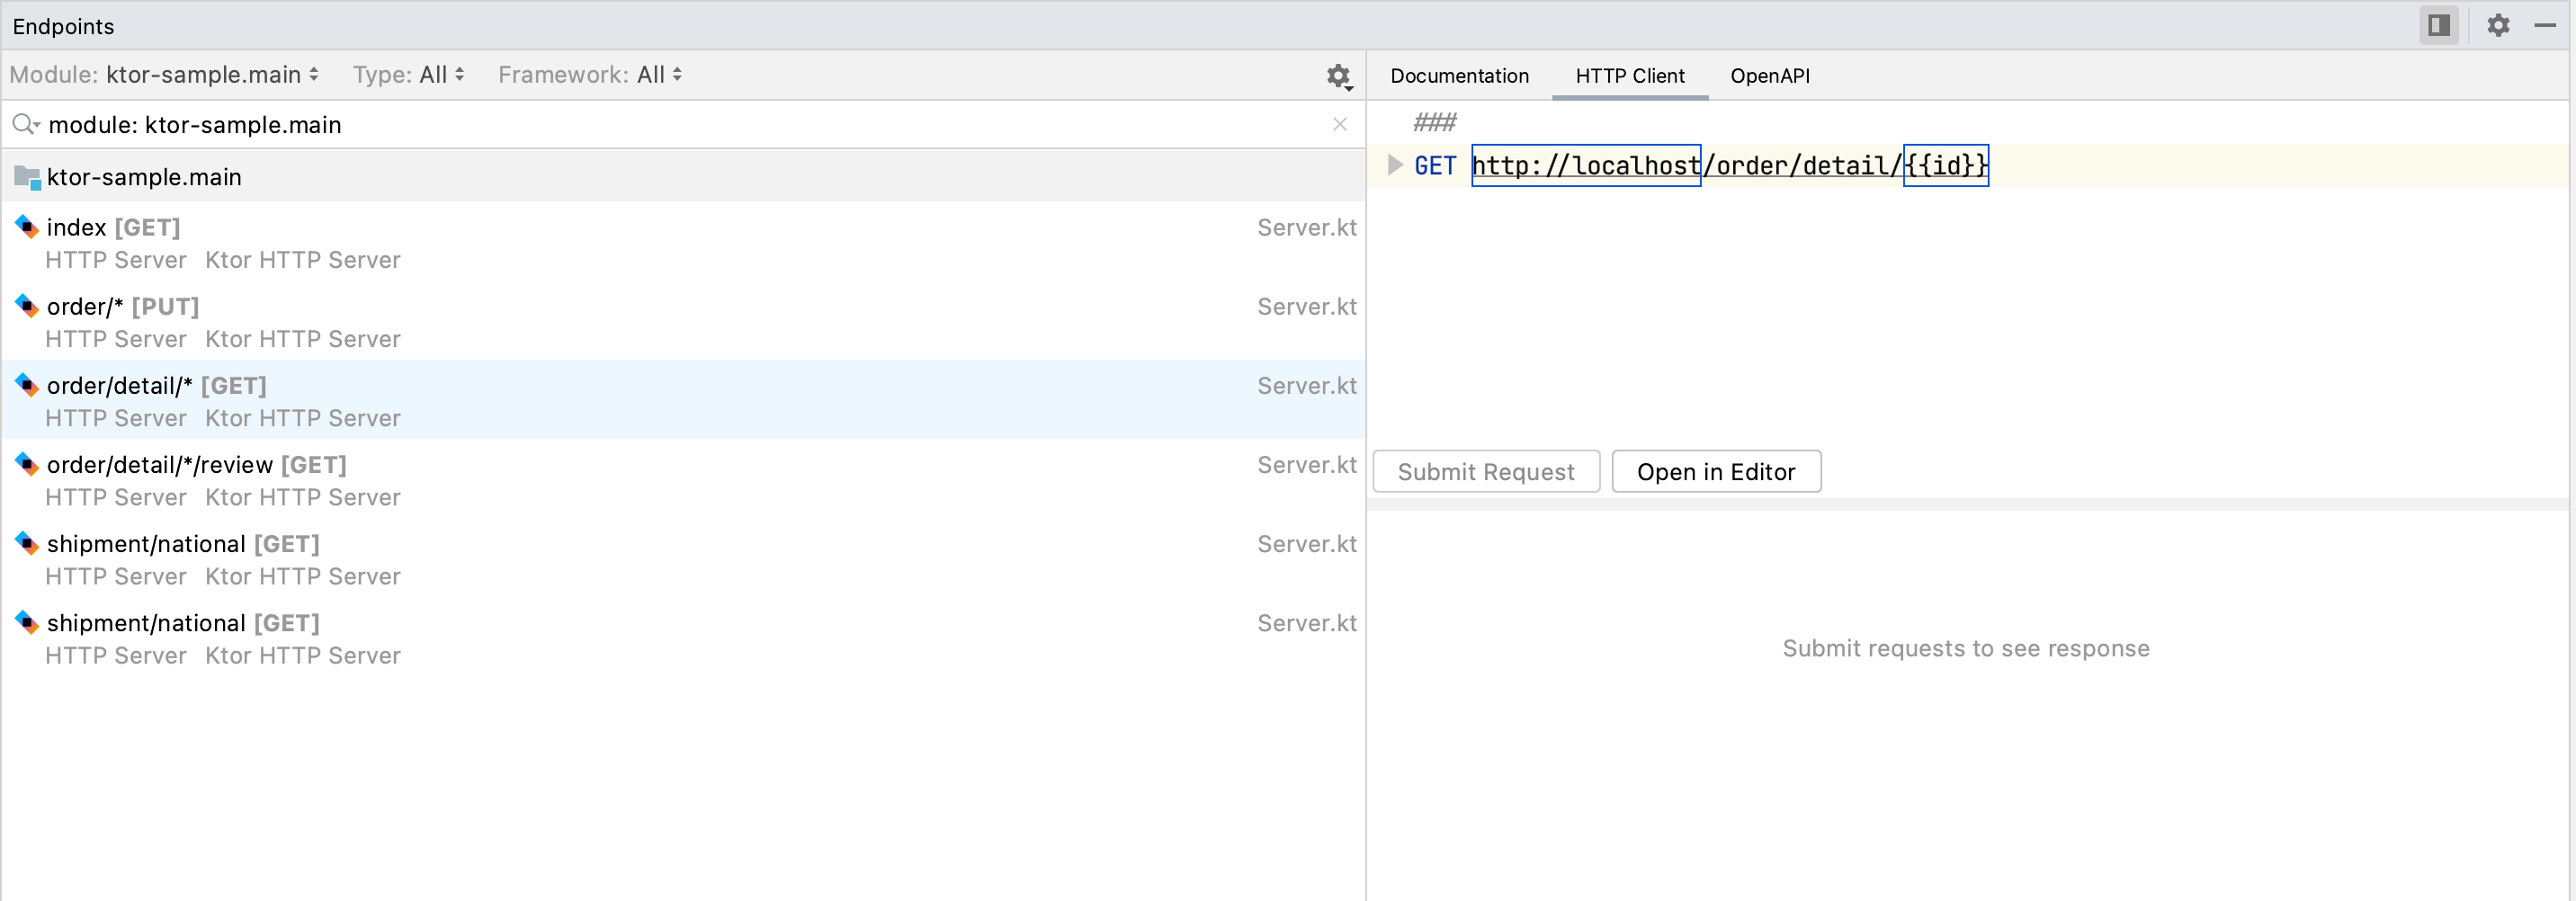Click the ktor-sample.main module folder icon
This screenshot has height=901, width=2576.
pos(27,178)
